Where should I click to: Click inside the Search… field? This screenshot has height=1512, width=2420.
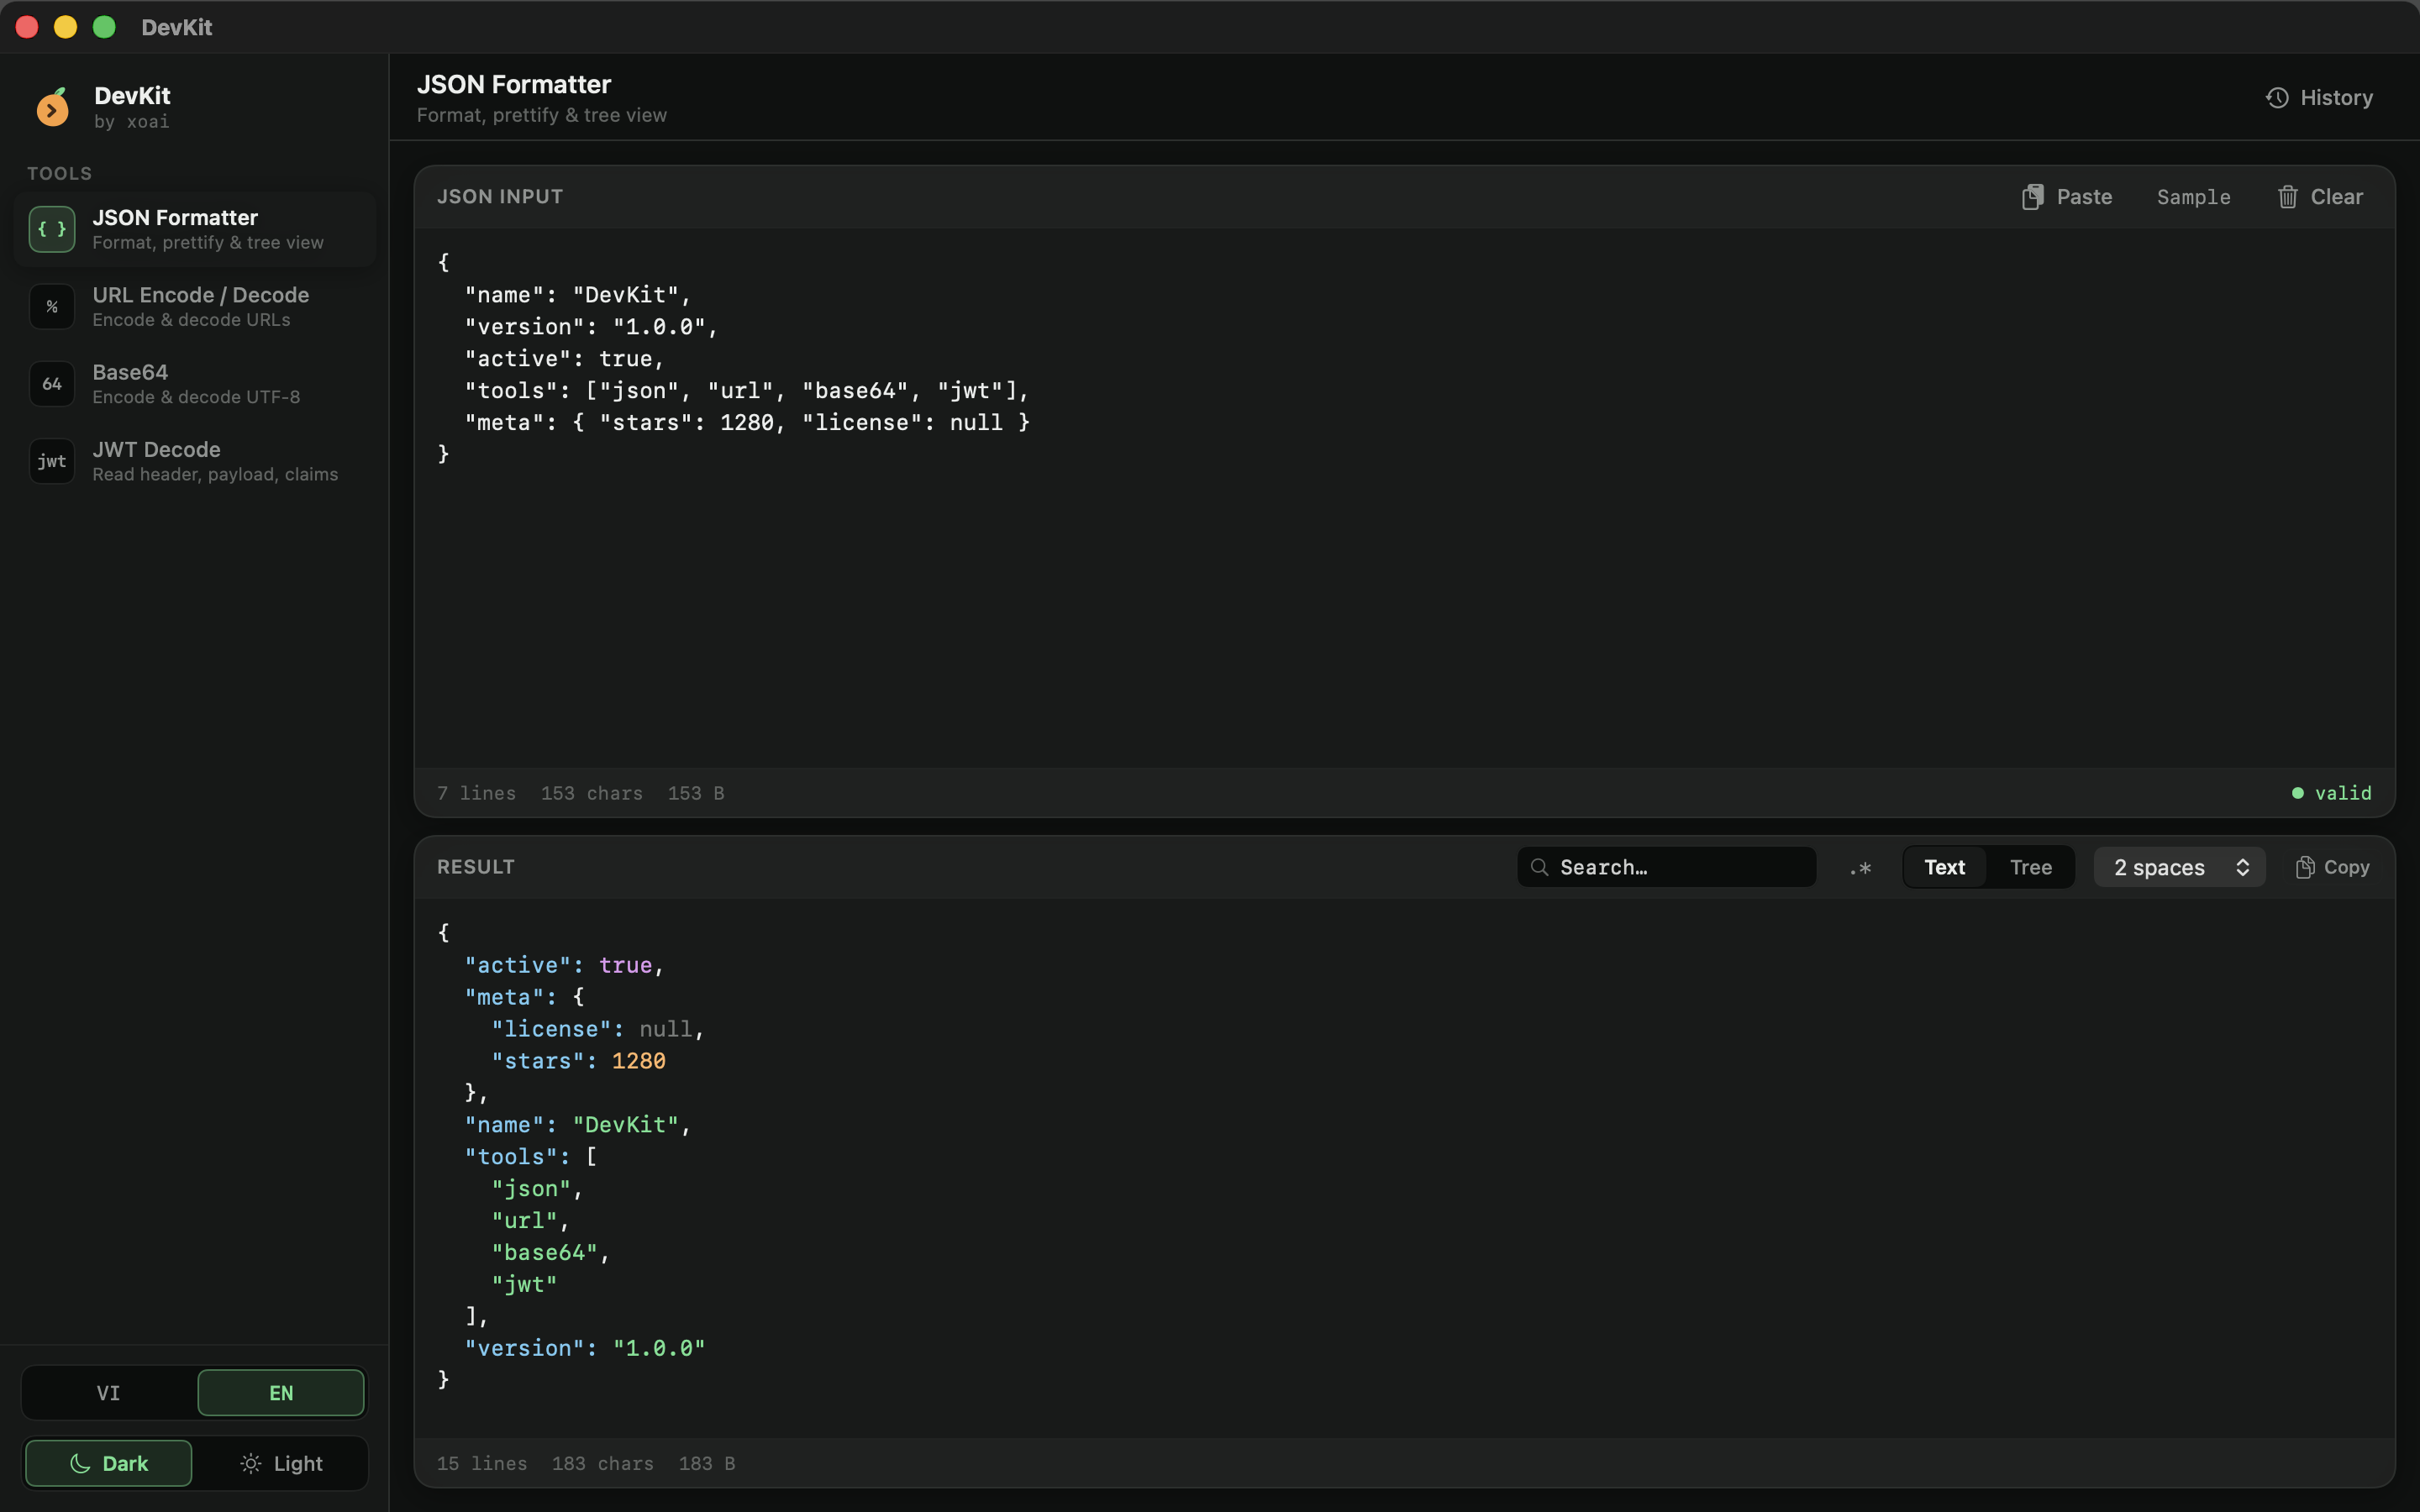click(x=1666, y=867)
